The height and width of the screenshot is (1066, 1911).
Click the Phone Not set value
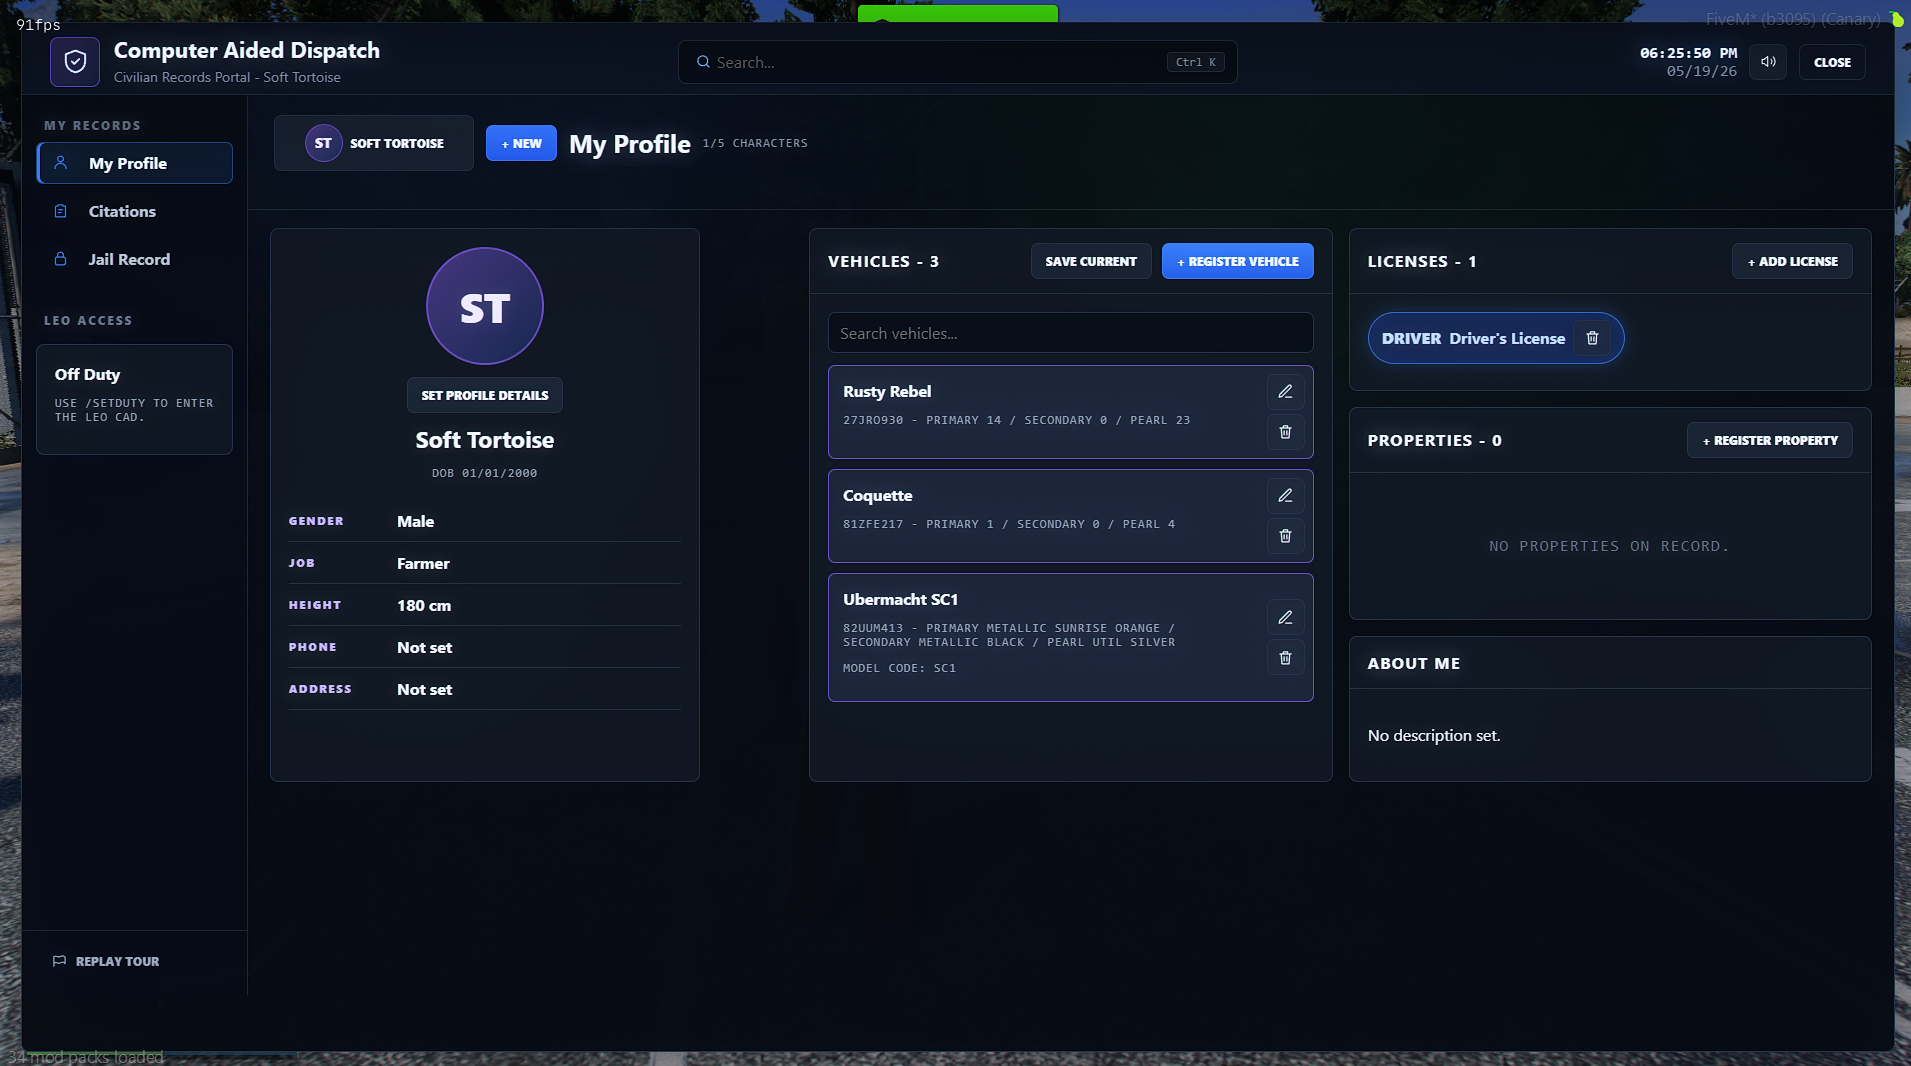point(424,647)
